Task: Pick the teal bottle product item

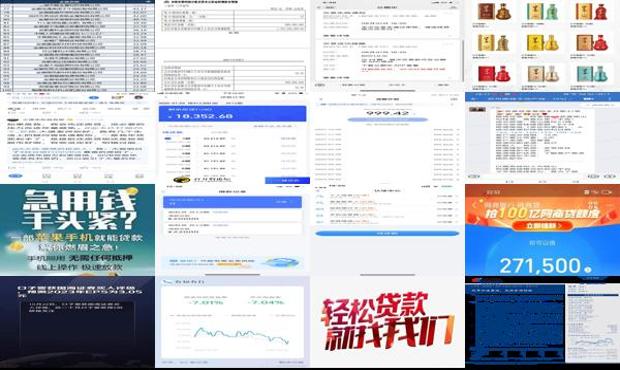Action: (591, 74)
